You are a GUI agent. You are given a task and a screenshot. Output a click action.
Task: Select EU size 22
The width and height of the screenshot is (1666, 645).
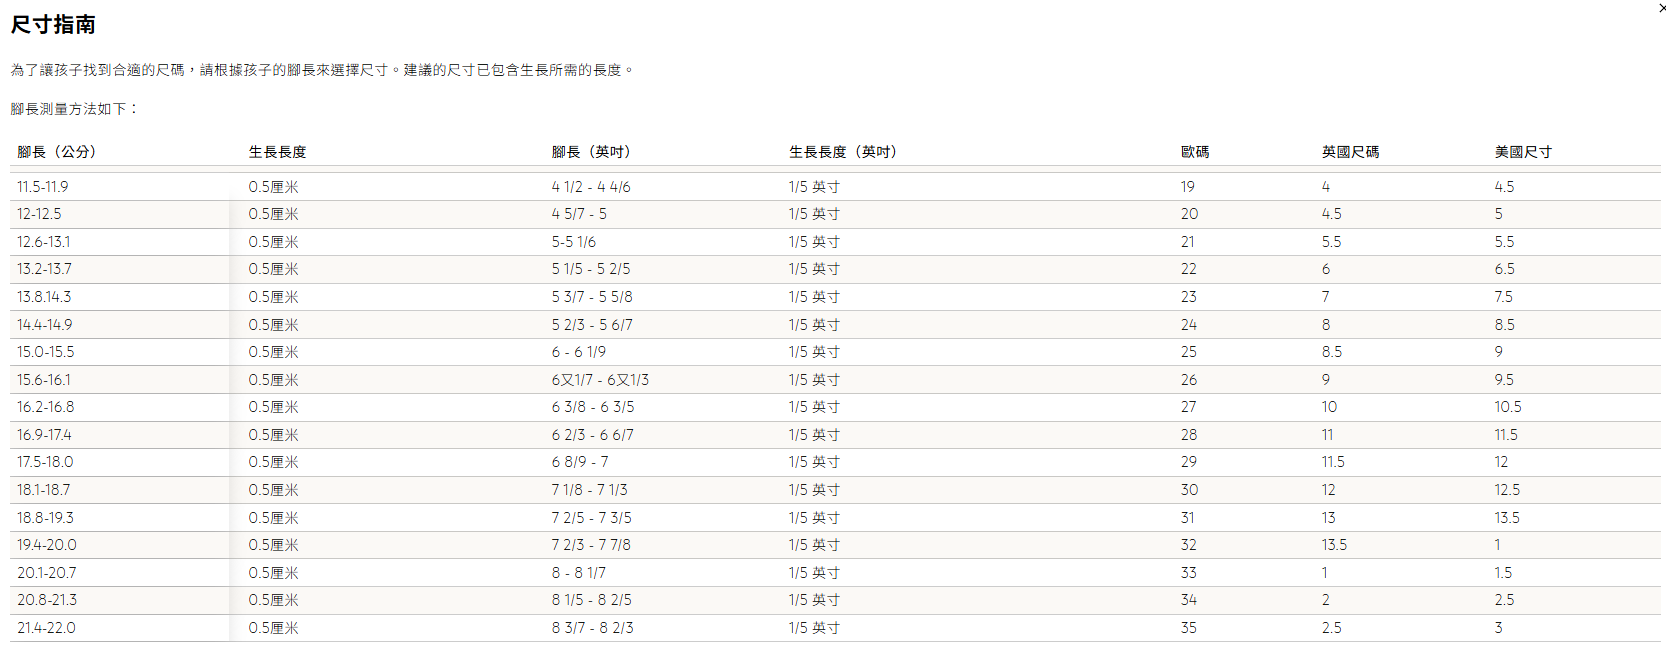[x=1189, y=269]
